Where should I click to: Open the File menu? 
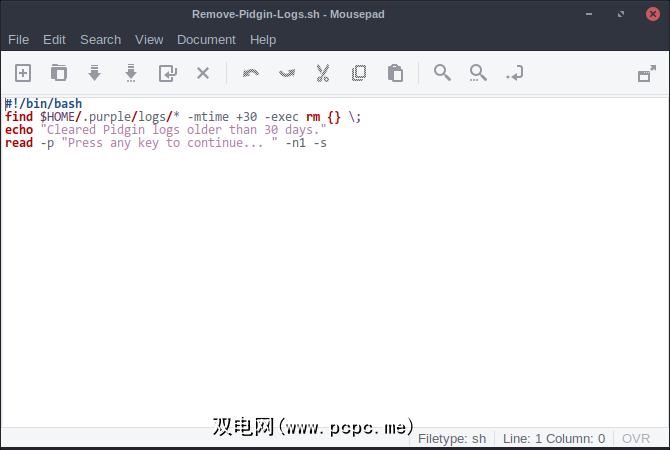tap(18, 40)
